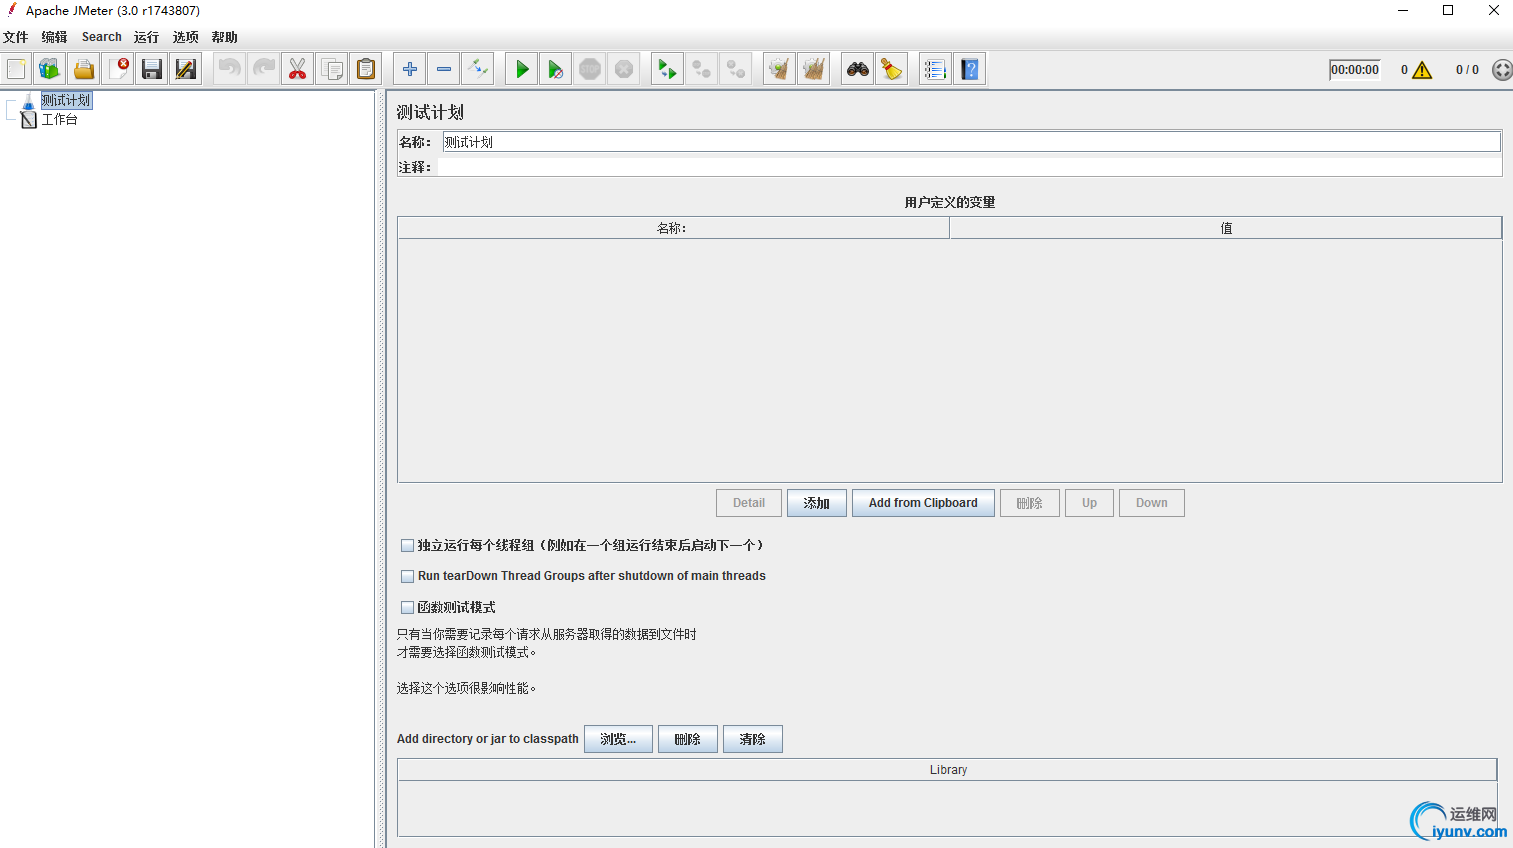Start all remote engines icon
This screenshot has height=848, width=1513.
point(667,69)
